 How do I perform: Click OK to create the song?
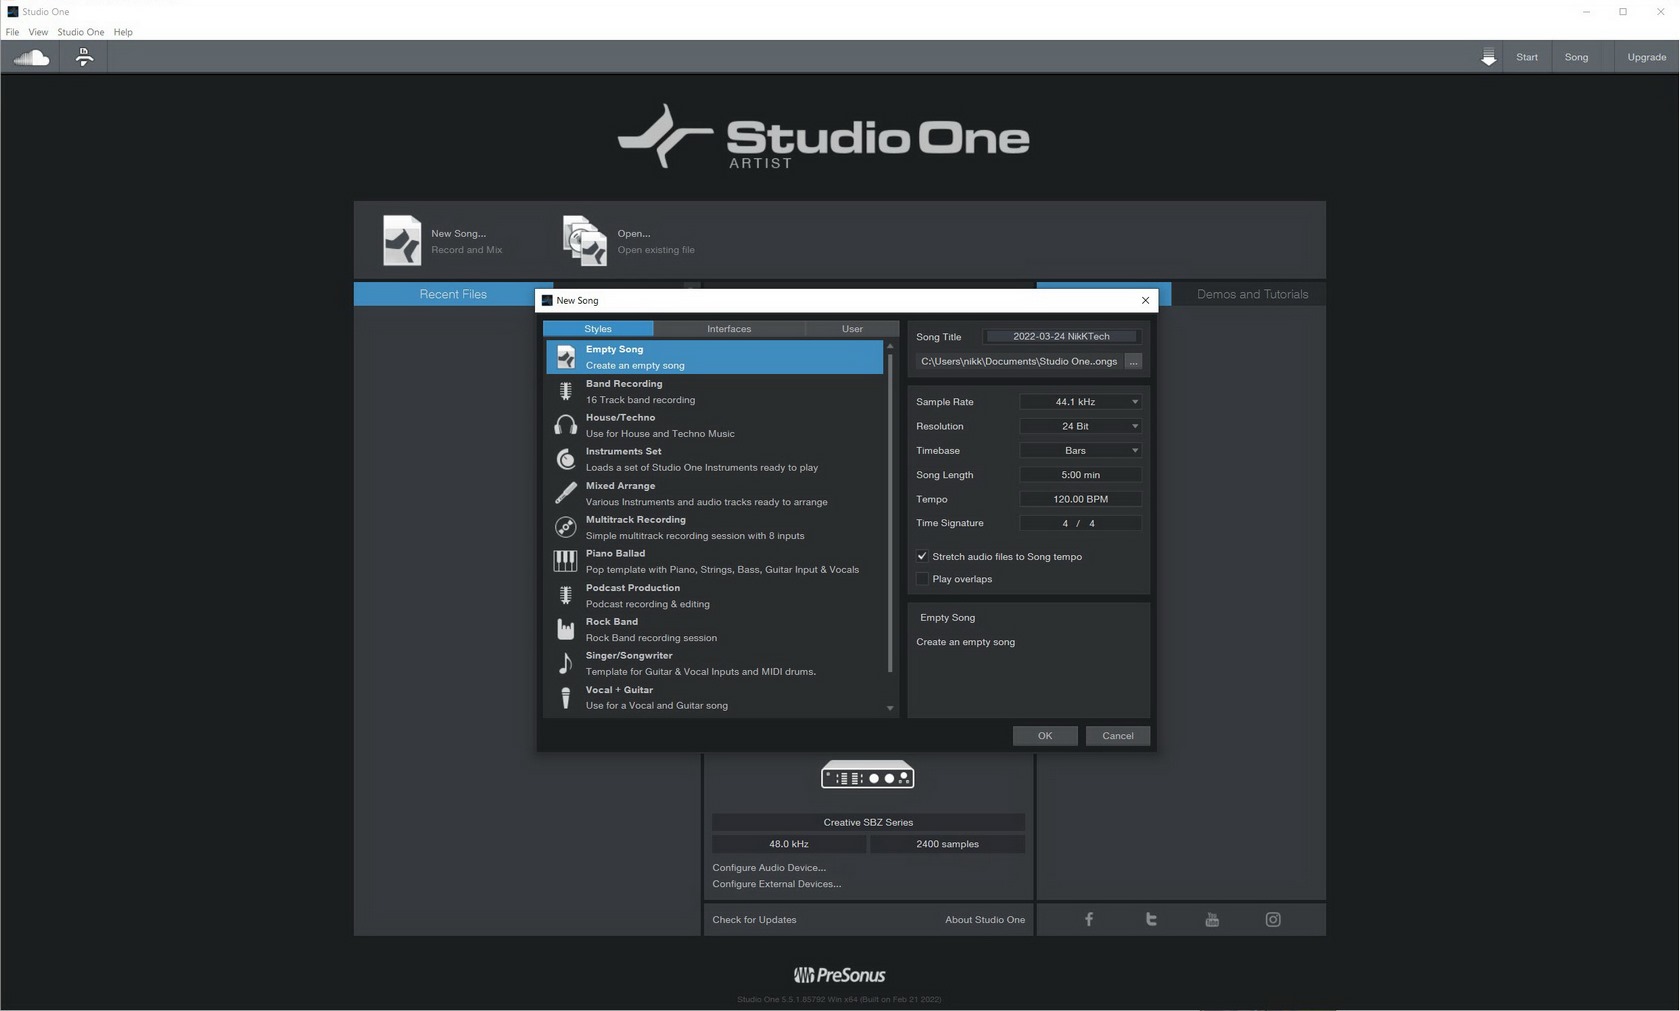click(x=1045, y=736)
